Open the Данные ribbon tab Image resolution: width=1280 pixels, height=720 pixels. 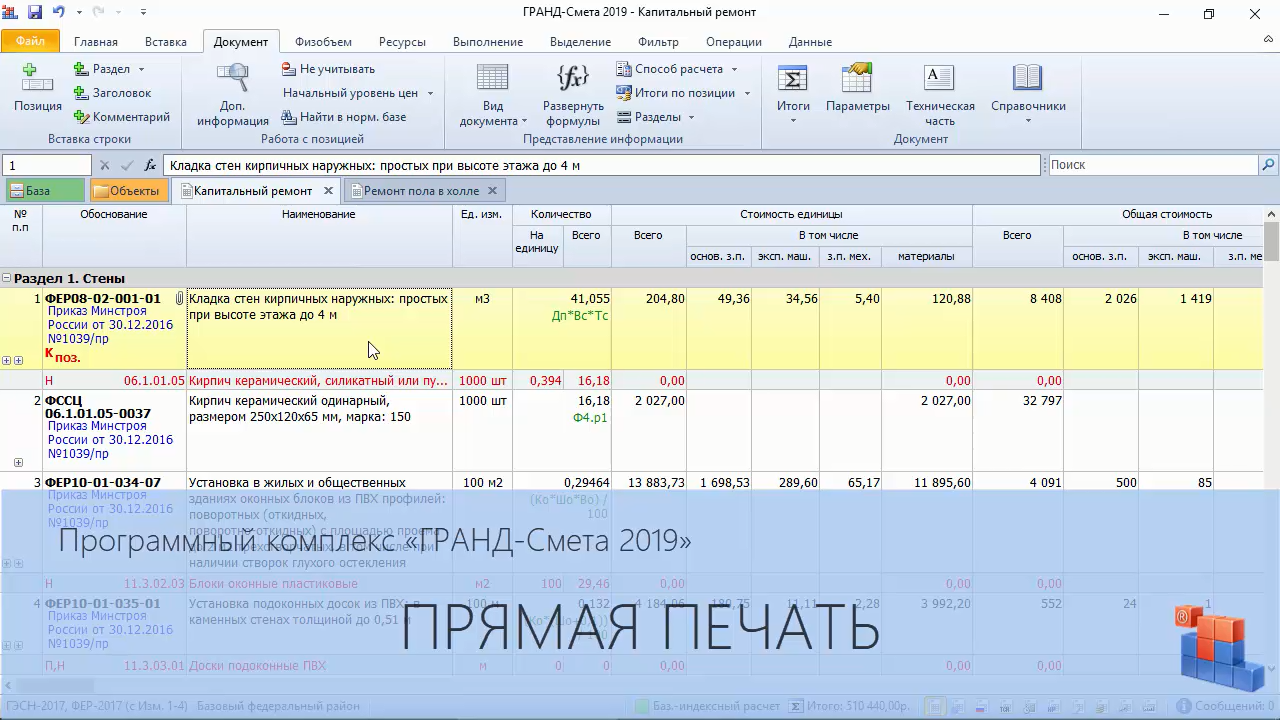coord(810,42)
